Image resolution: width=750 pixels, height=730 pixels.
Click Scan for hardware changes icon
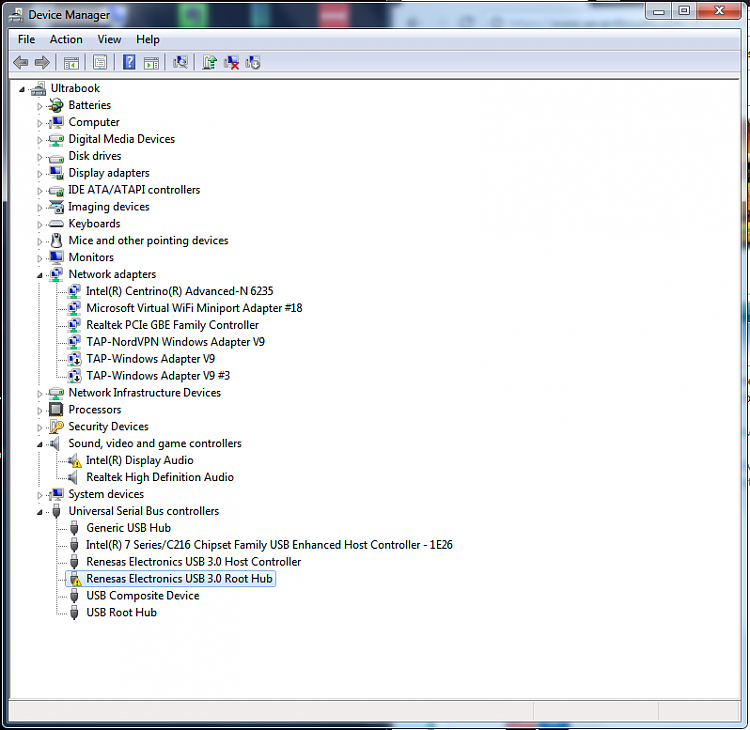pos(180,62)
